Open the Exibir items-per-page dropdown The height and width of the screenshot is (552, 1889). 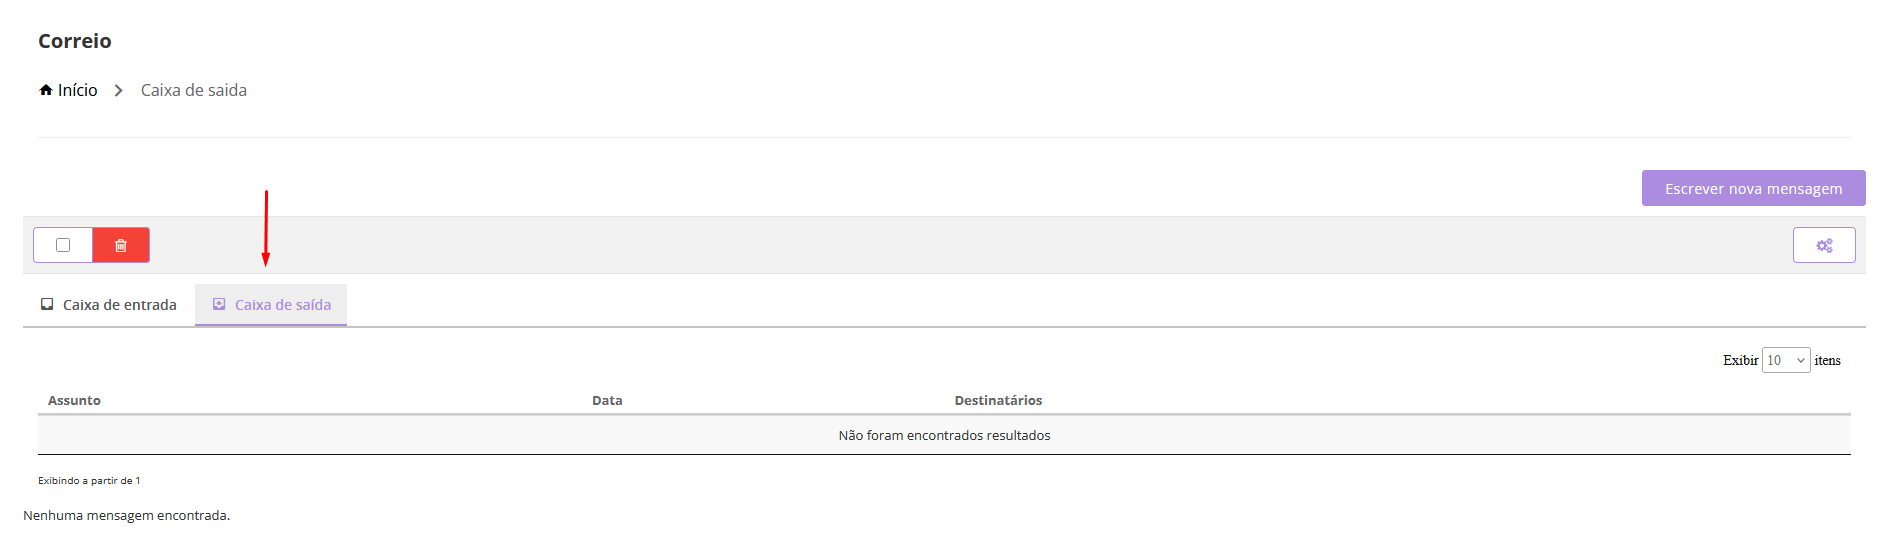coord(1786,360)
